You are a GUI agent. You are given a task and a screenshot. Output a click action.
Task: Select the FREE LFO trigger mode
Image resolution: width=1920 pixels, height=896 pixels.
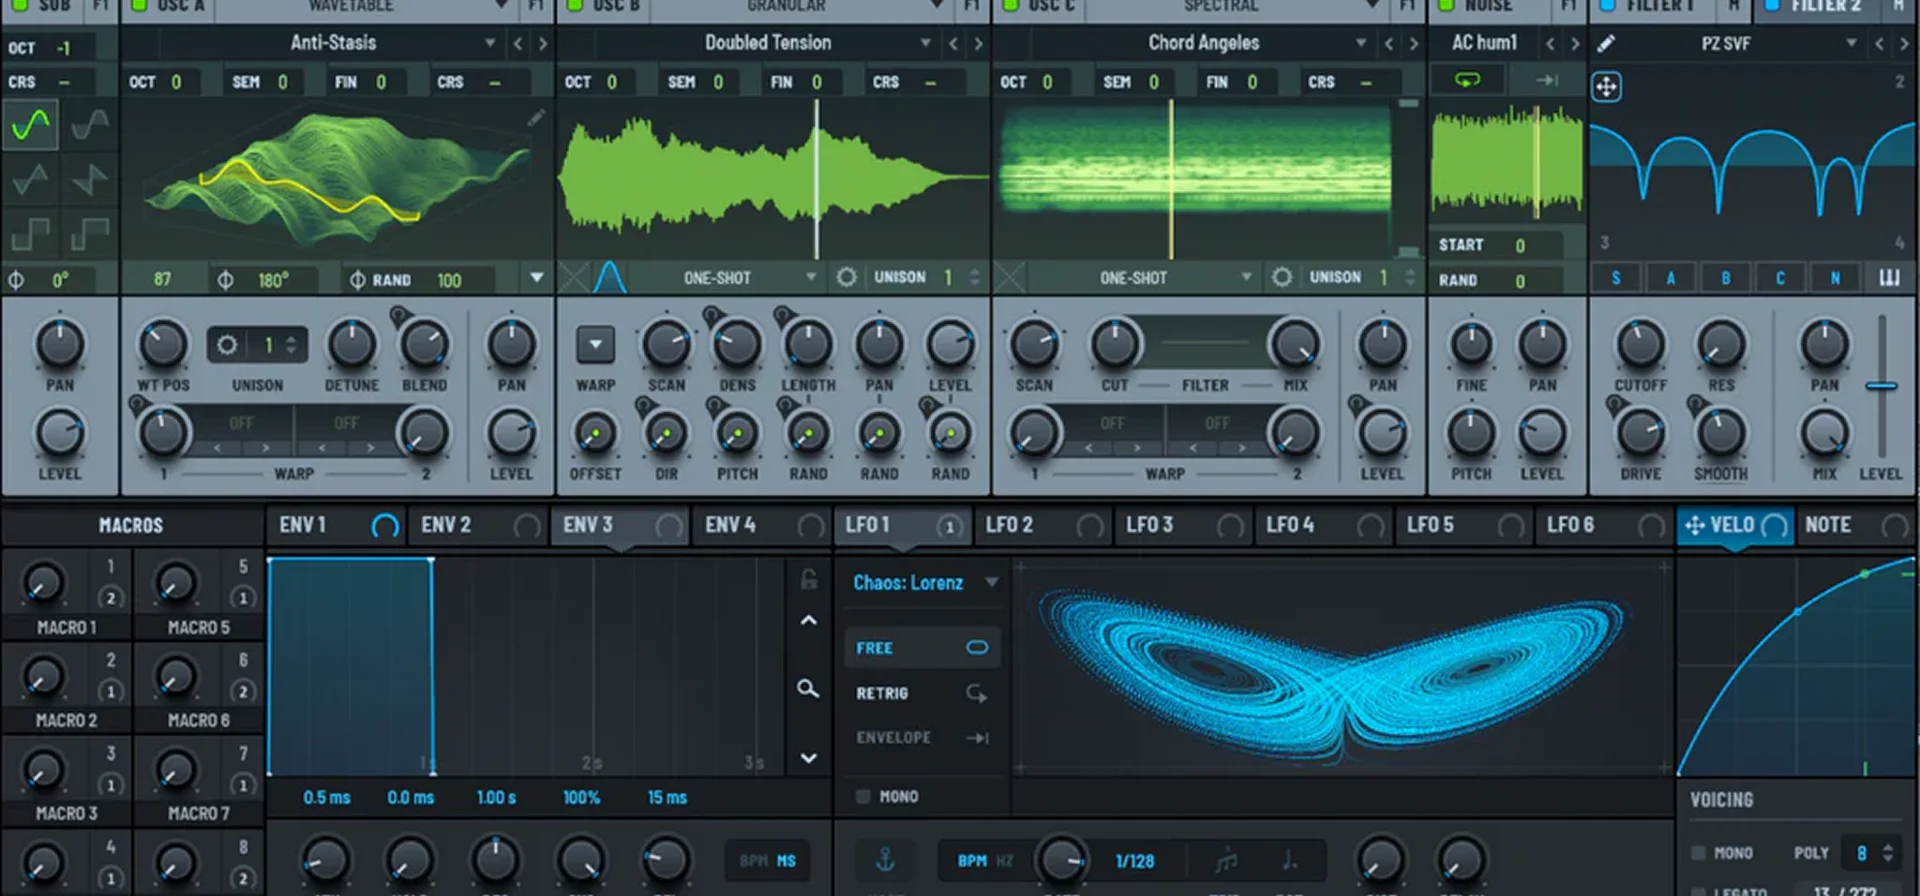921,648
